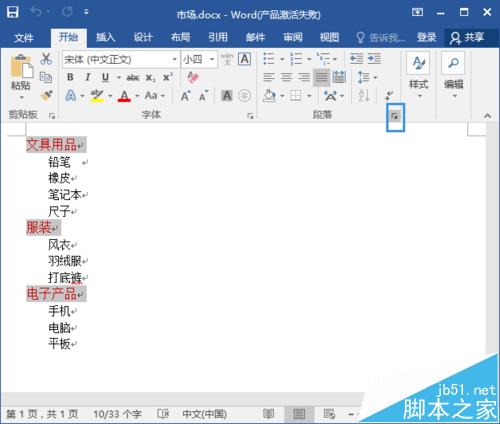Screen dimensions: 500x424
Task: Open the 字体 dialog launcher
Action: click(x=250, y=116)
